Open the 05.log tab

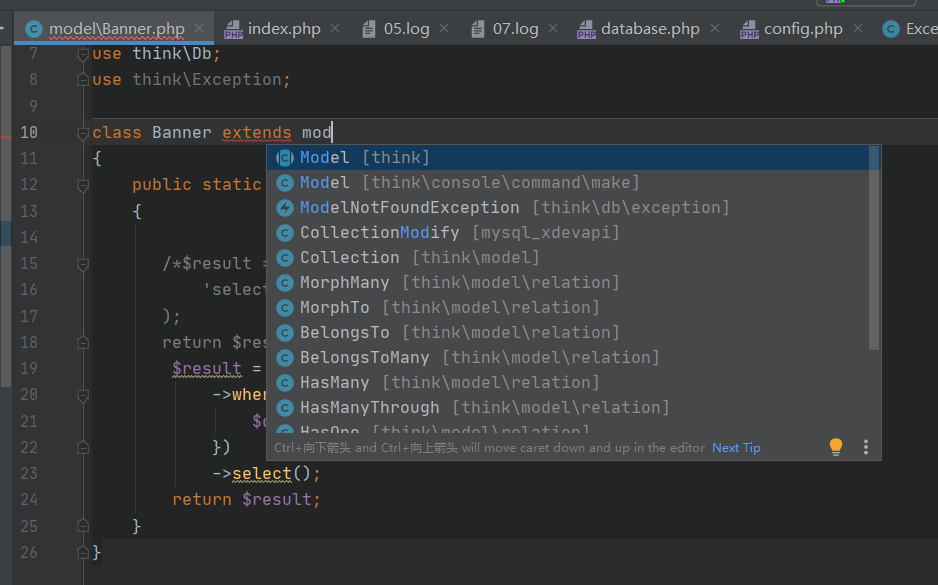(406, 29)
